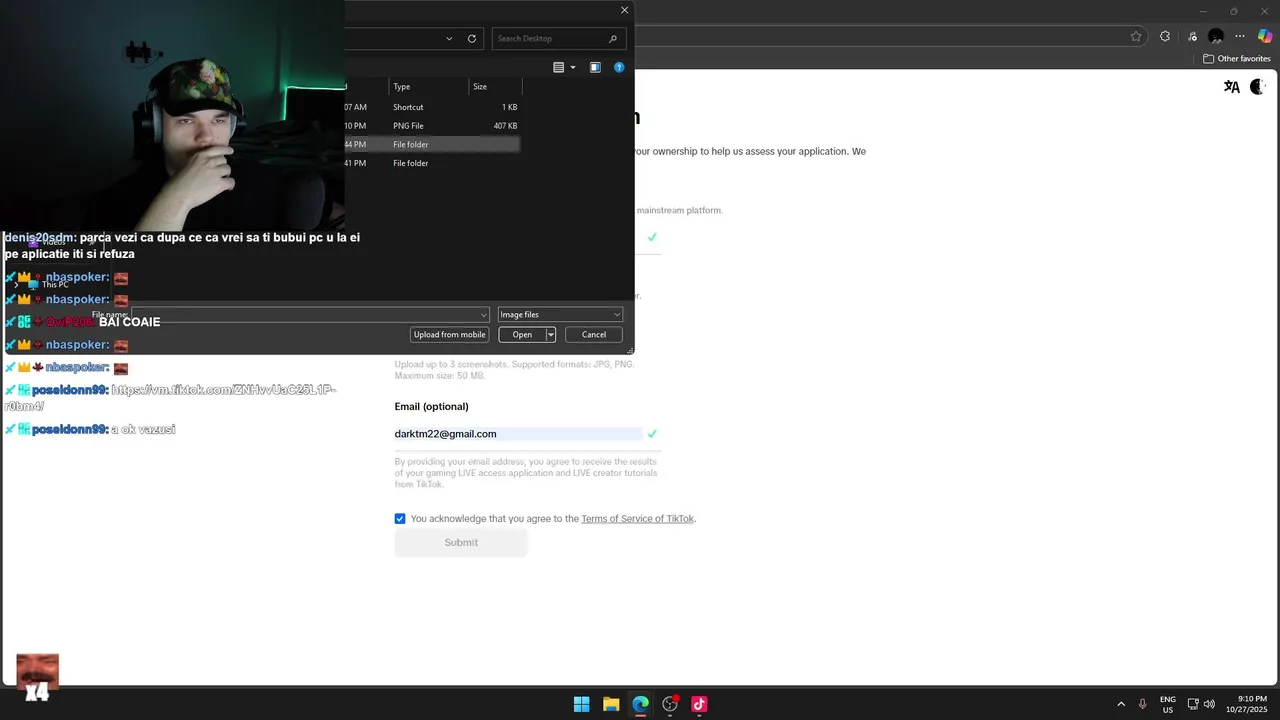
Task: Expand the This PC tree node
Action: [x=16, y=285]
